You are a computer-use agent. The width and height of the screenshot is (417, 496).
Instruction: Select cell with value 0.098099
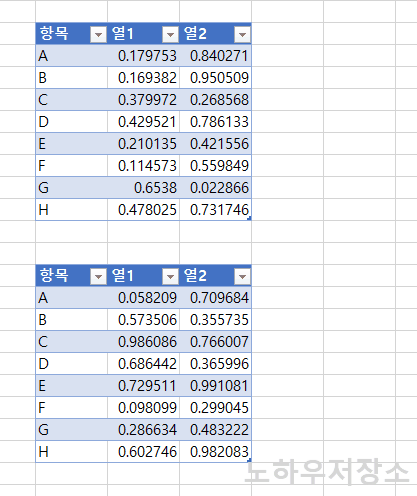click(x=144, y=408)
